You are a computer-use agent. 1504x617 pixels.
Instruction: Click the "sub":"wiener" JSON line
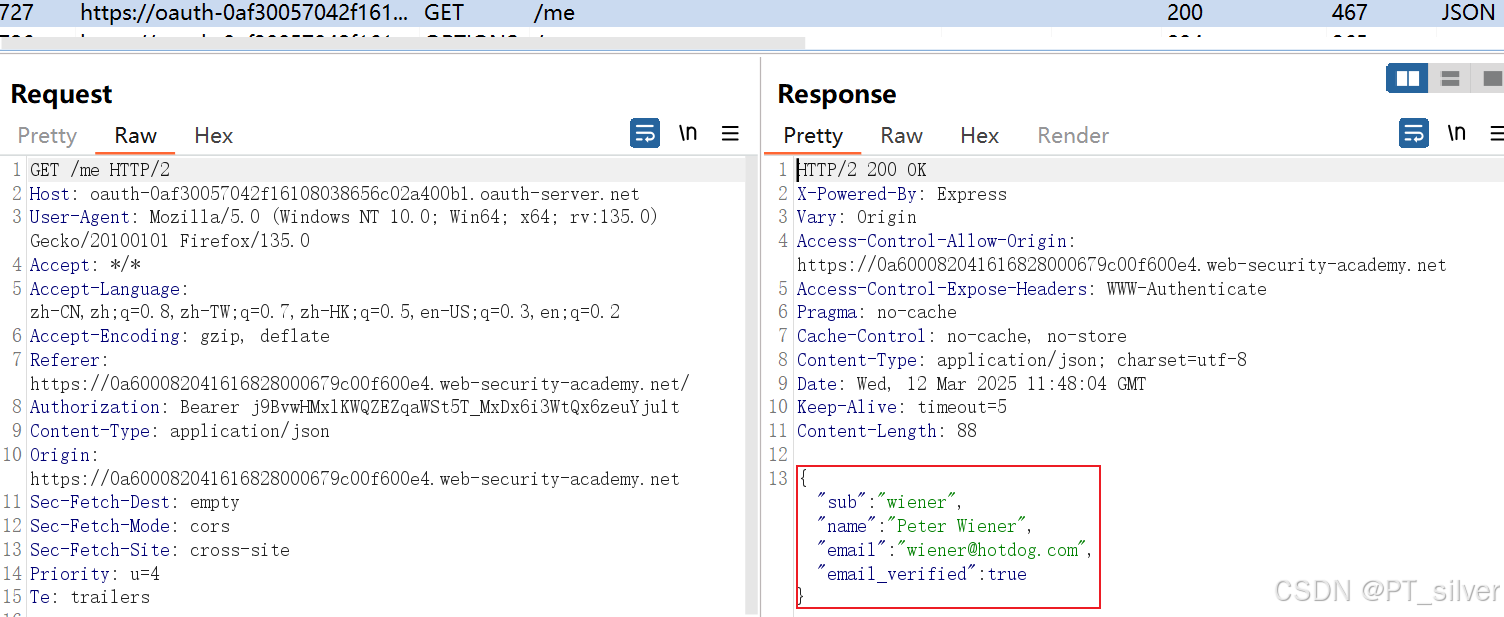pyautogui.click(x=889, y=502)
